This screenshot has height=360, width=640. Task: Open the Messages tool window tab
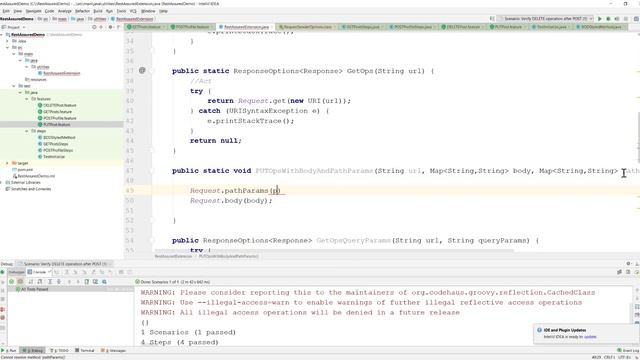(x=113, y=351)
